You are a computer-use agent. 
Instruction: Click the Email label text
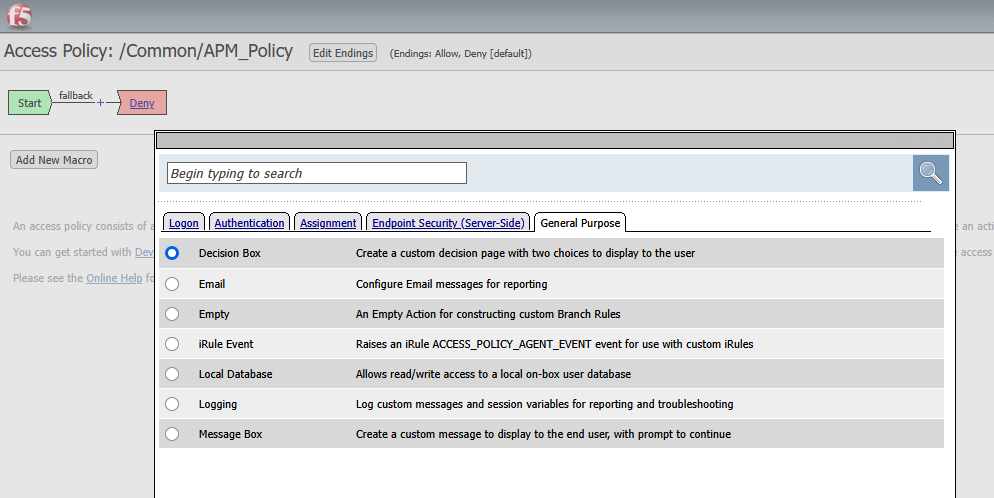(x=212, y=284)
